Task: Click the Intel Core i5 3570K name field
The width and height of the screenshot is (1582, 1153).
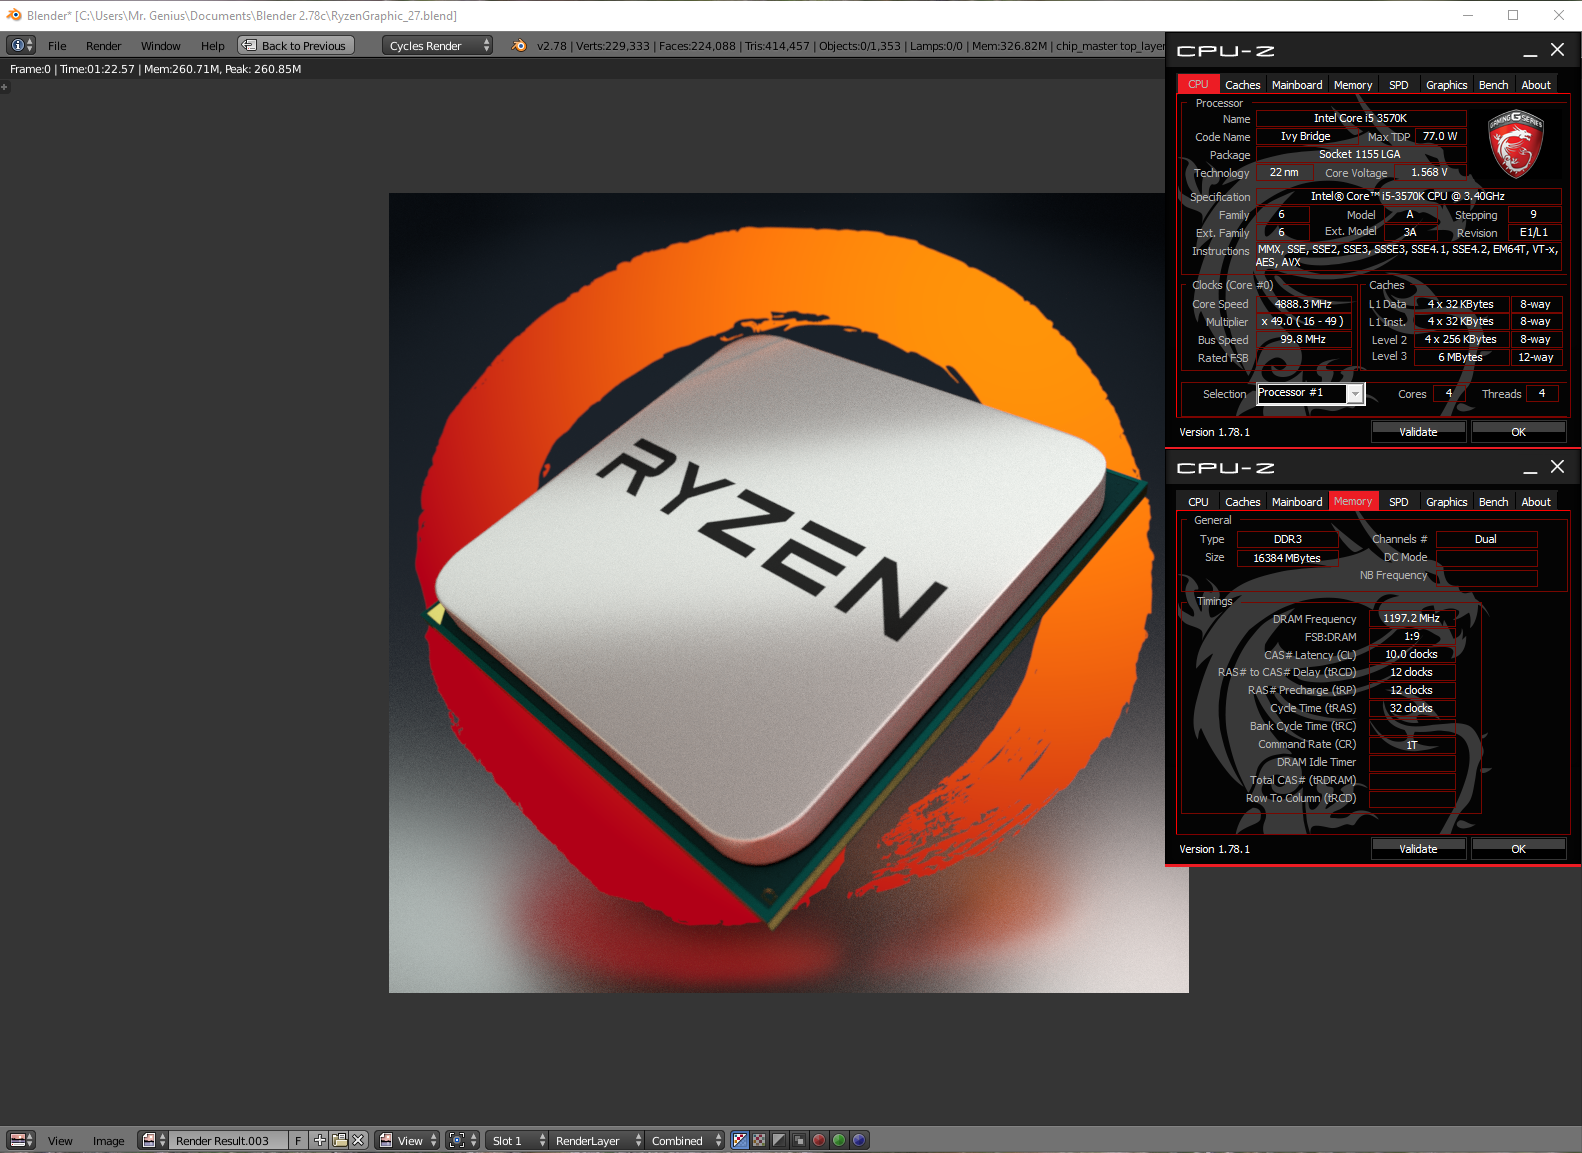Action: 1360,118
